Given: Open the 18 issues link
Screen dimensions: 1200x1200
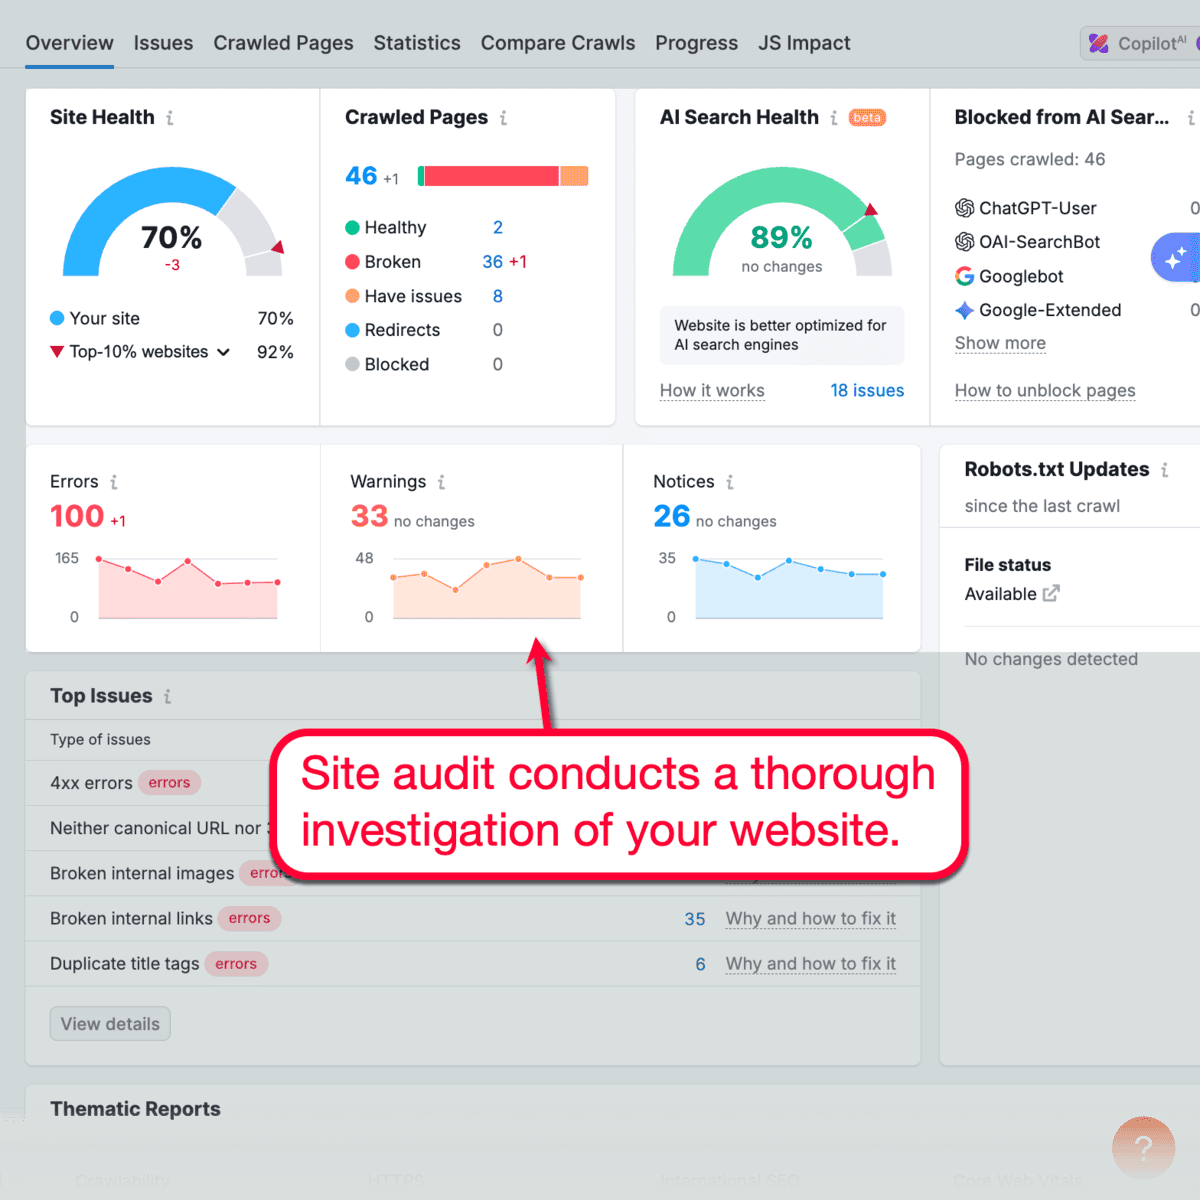Looking at the screenshot, I should [x=867, y=390].
